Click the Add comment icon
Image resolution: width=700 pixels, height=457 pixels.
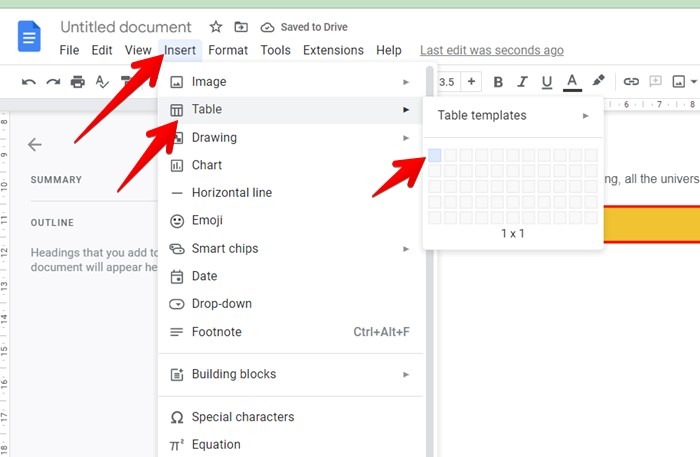click(x=655, y=81)
